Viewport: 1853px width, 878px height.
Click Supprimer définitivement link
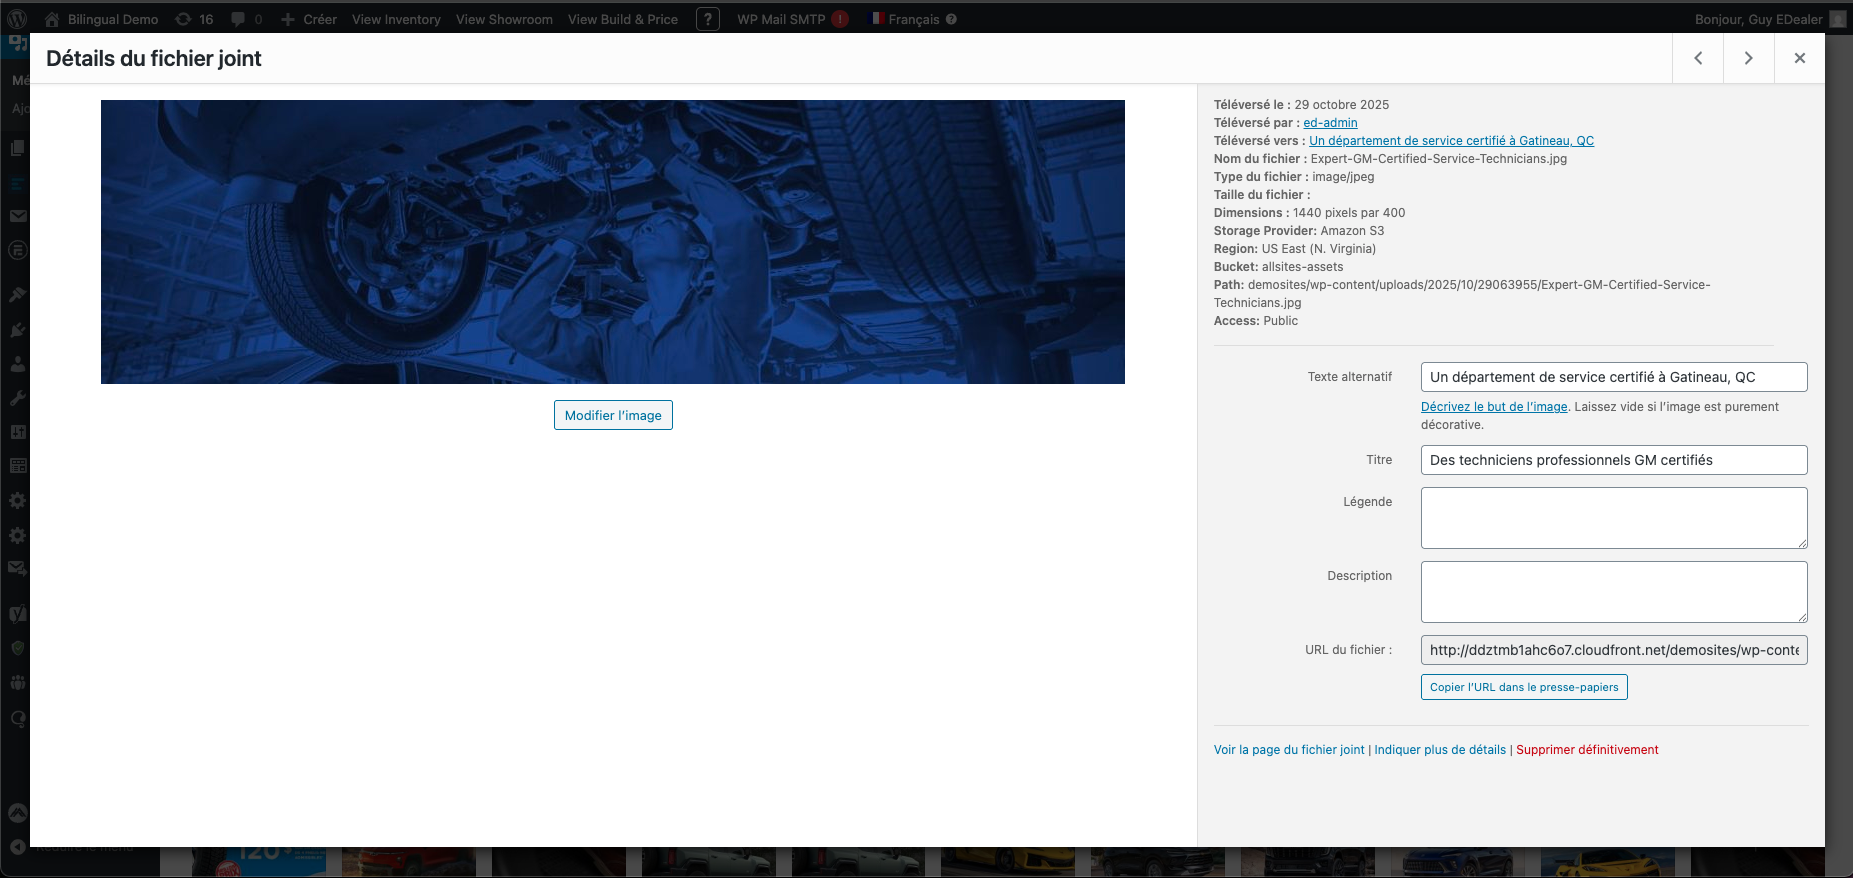point(1587,750)
